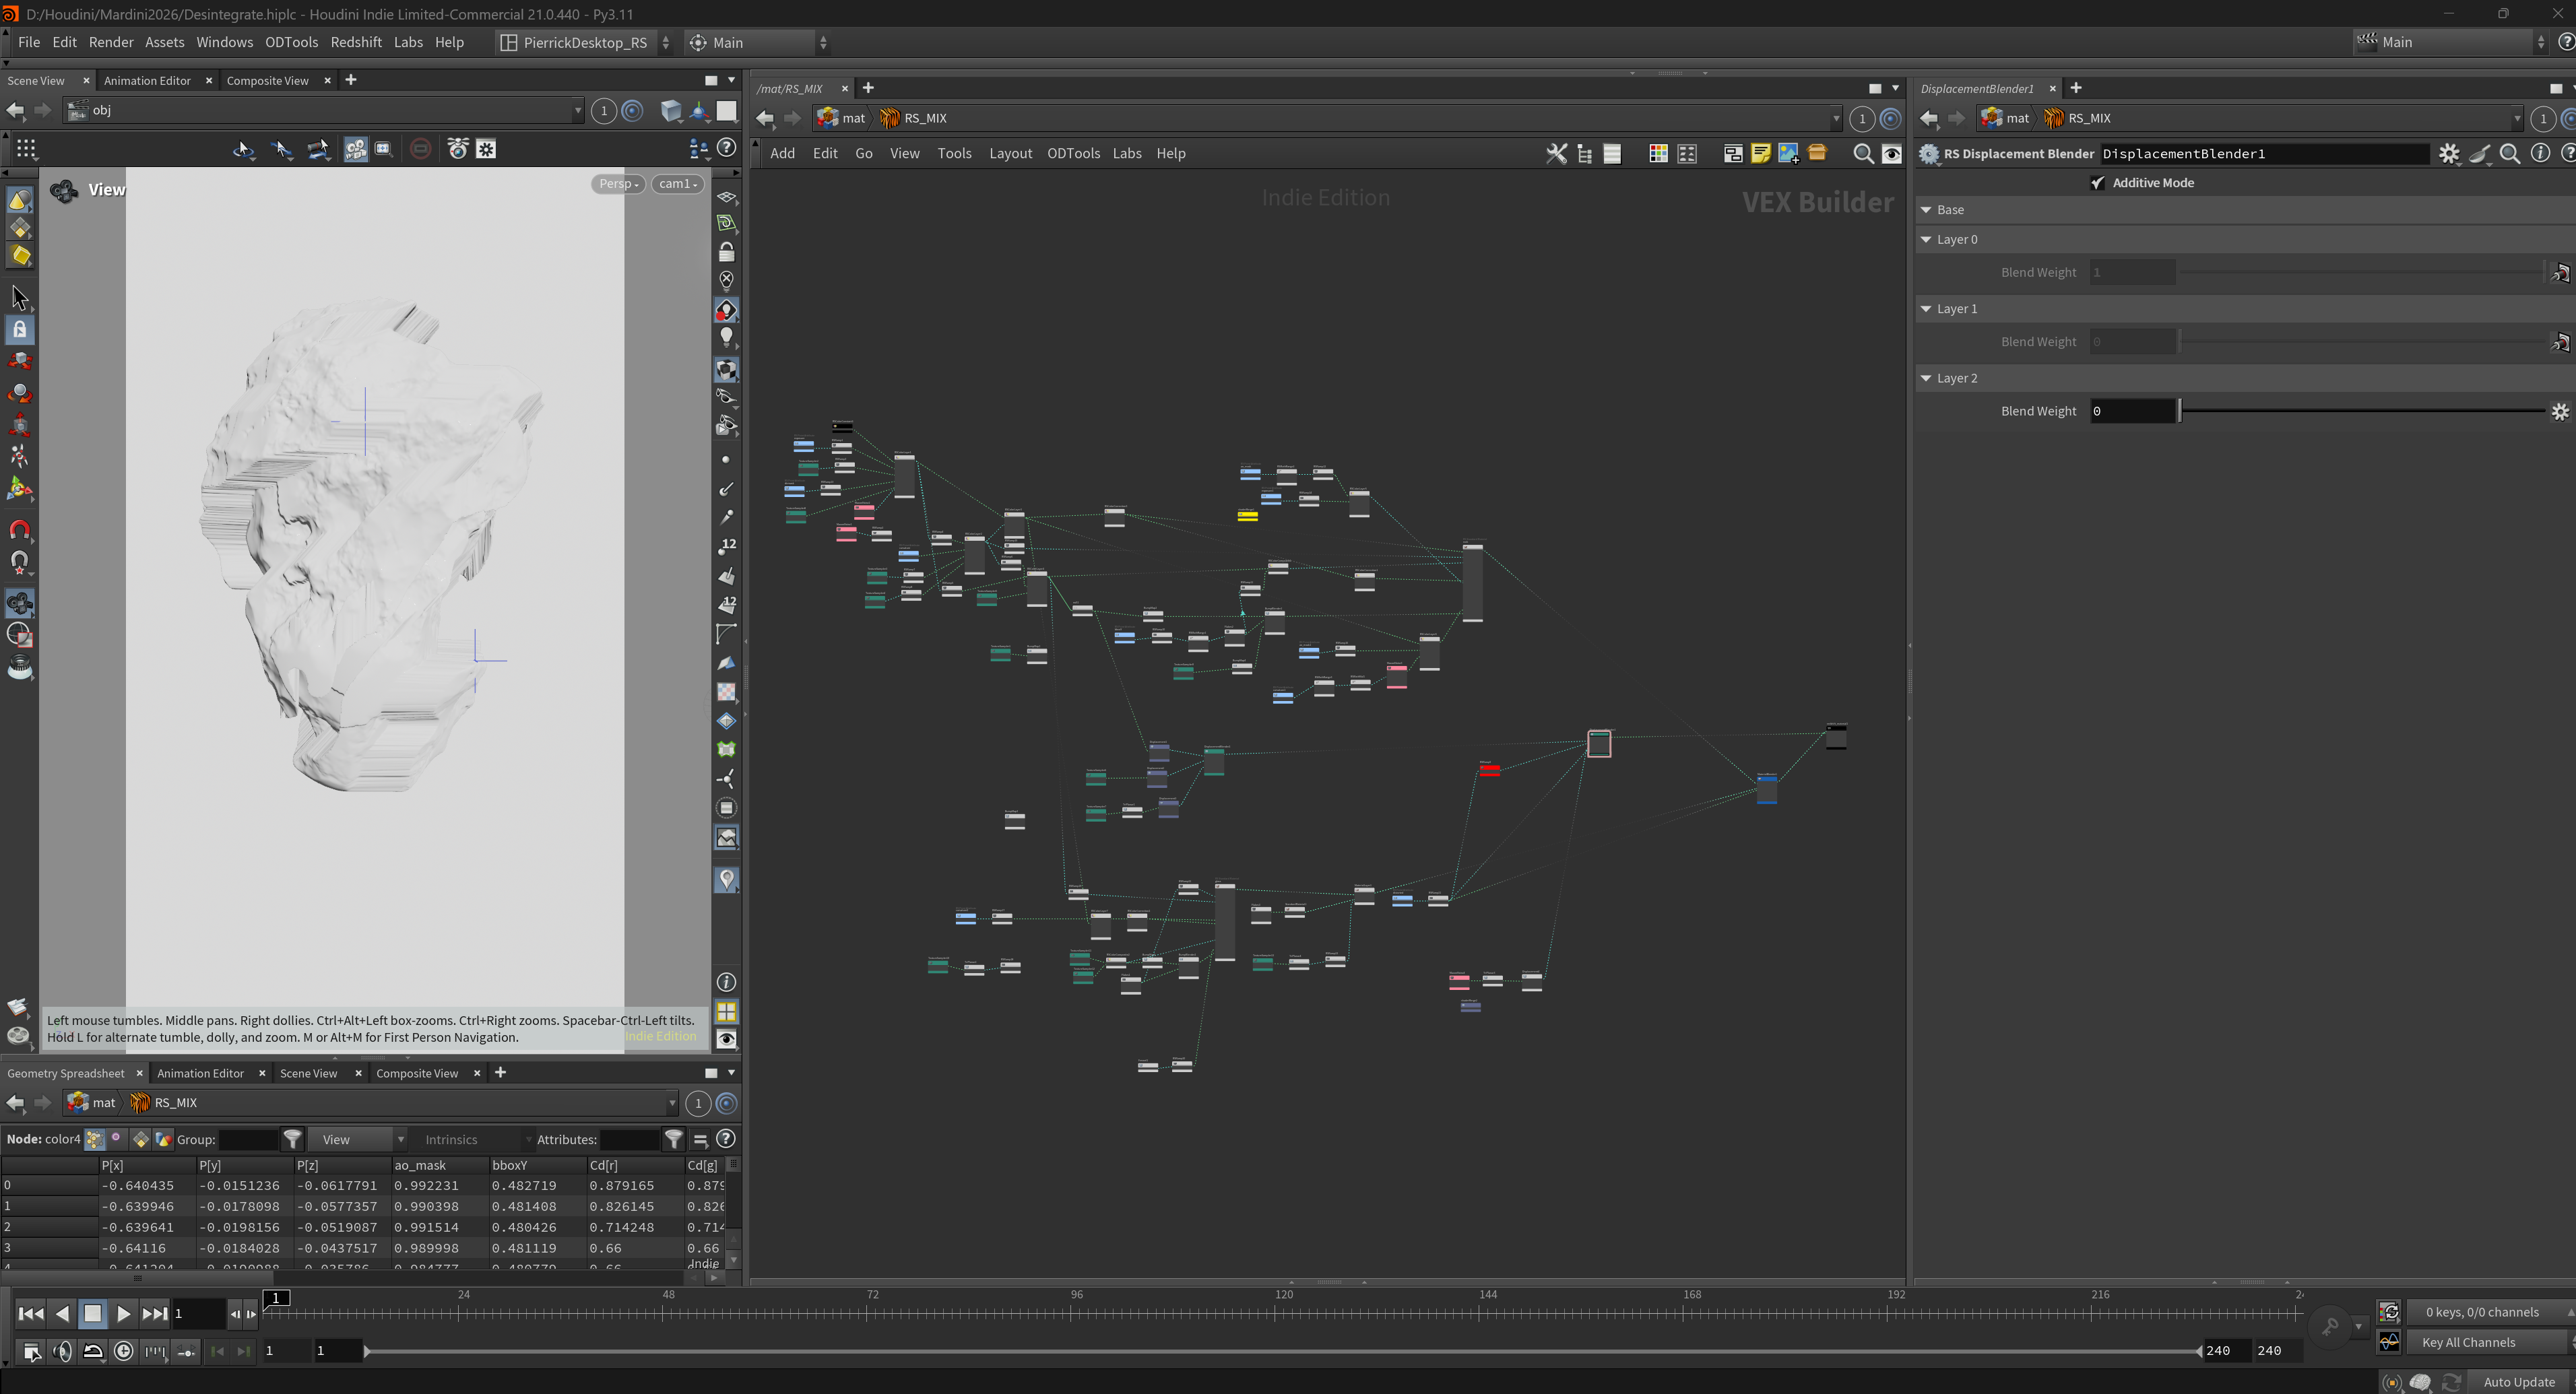The image size is (2576, 1394).
Task: Click the network editor search magnifier icon
Action: (x=1863, y=153)
